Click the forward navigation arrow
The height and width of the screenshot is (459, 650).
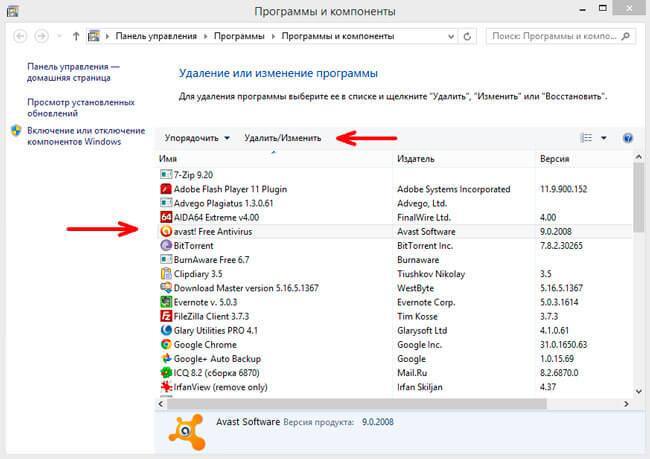(x=41, y=36)
